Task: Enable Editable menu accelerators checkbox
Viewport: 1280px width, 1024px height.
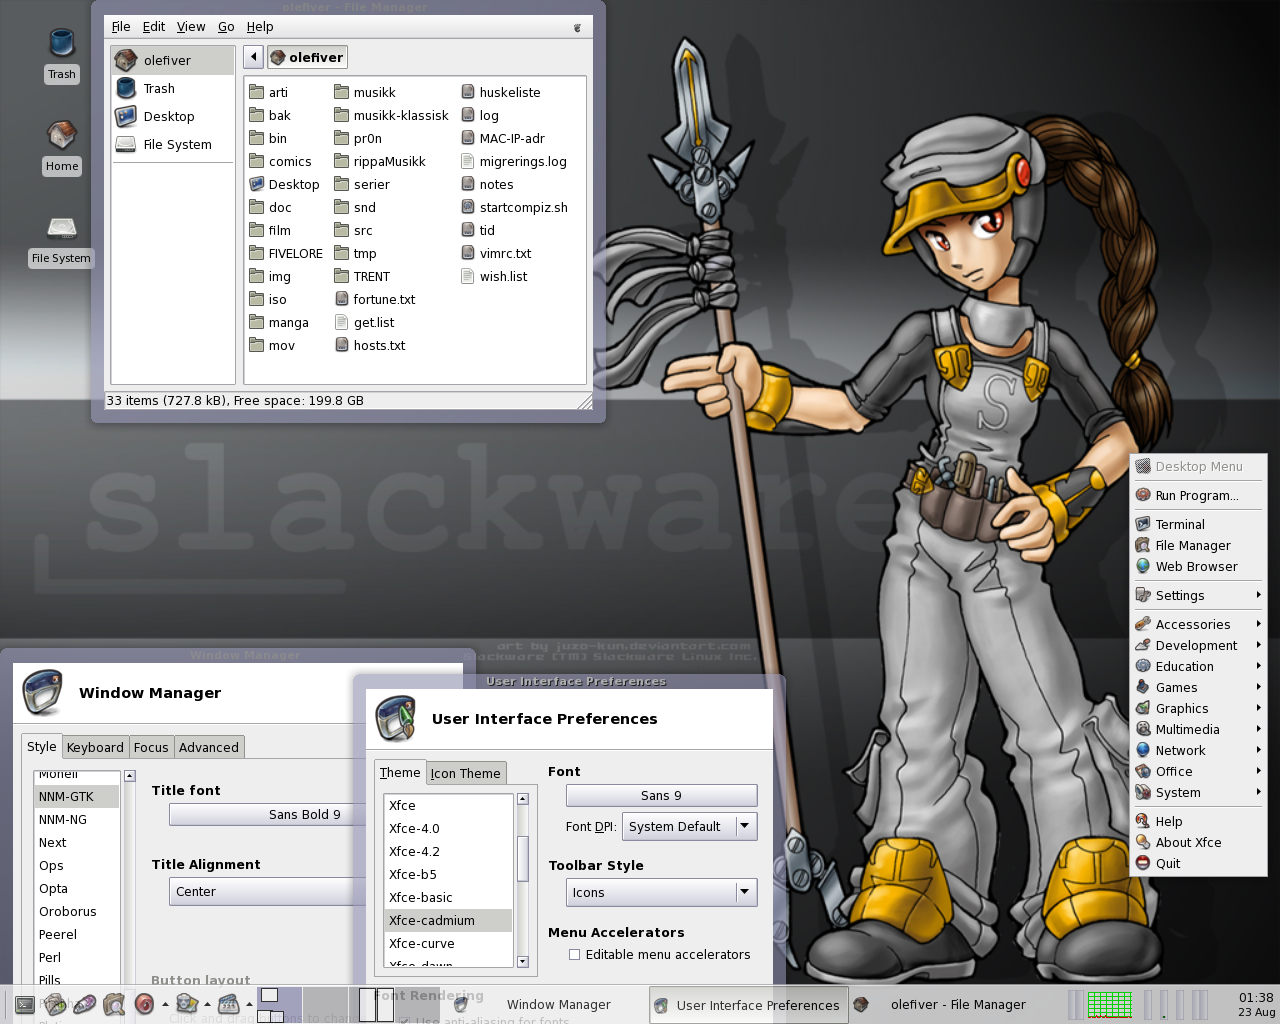Action: (x=574, y=954)
